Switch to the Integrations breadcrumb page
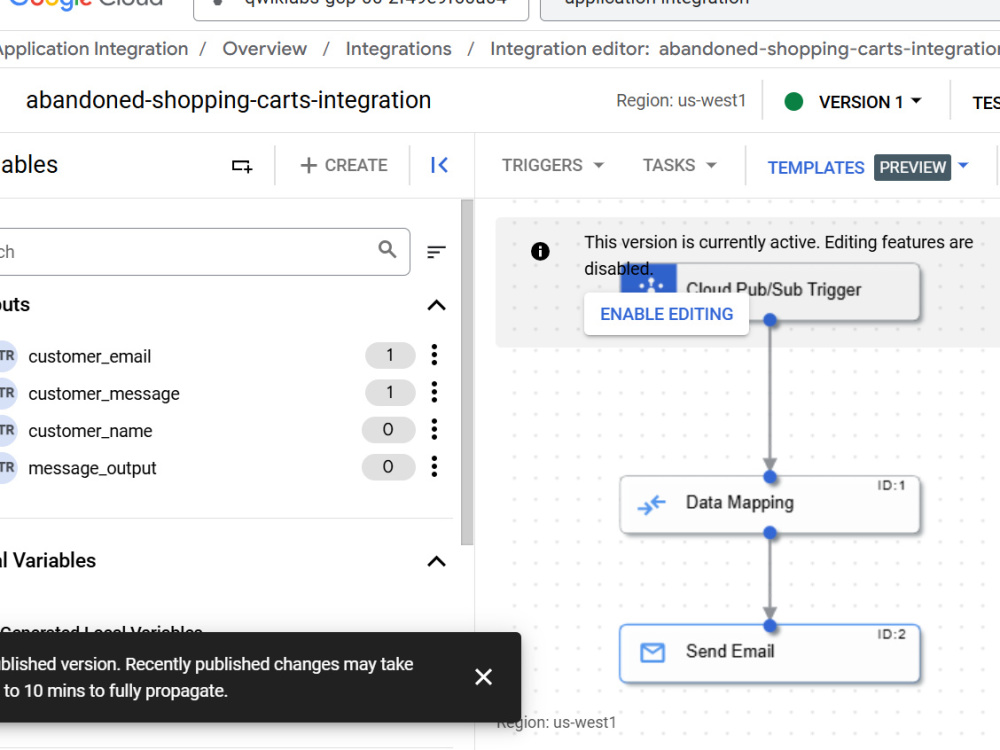 [x=398, y=48]
